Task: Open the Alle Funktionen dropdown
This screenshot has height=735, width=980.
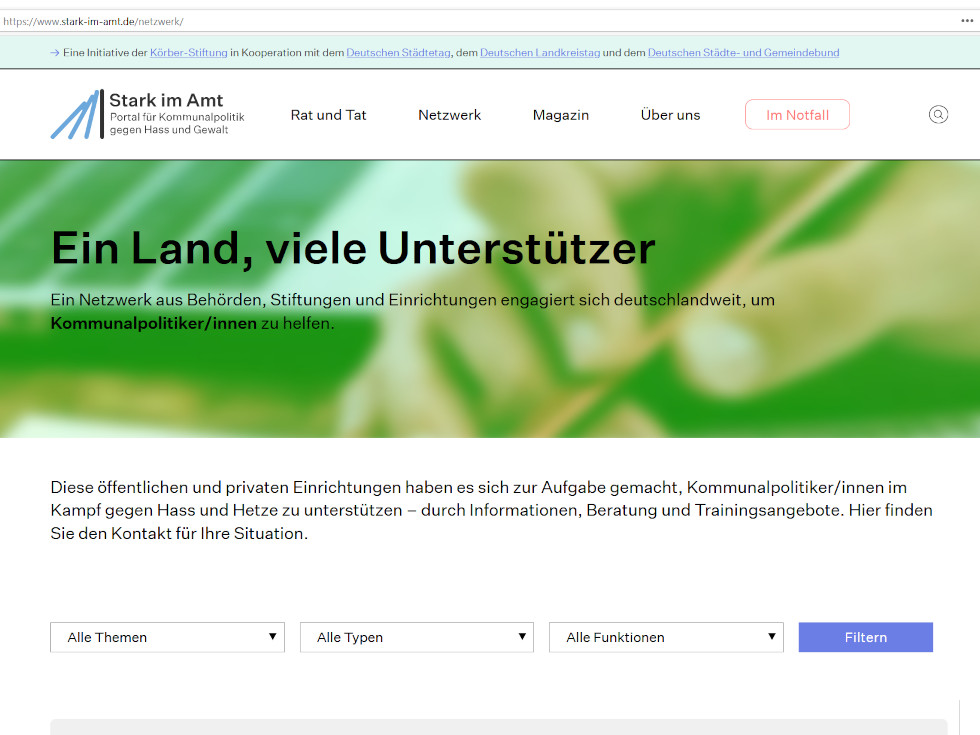Action: click(x=666, y=637)
